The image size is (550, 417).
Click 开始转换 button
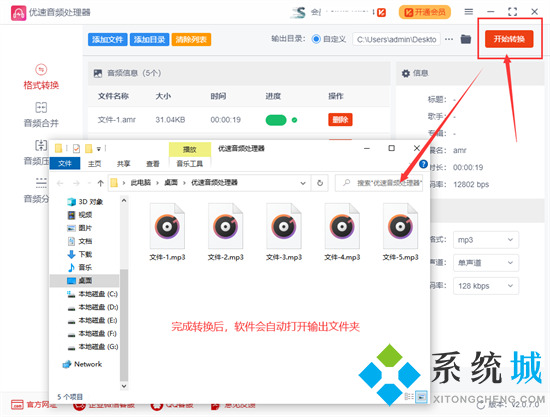[x=509, y=39]
